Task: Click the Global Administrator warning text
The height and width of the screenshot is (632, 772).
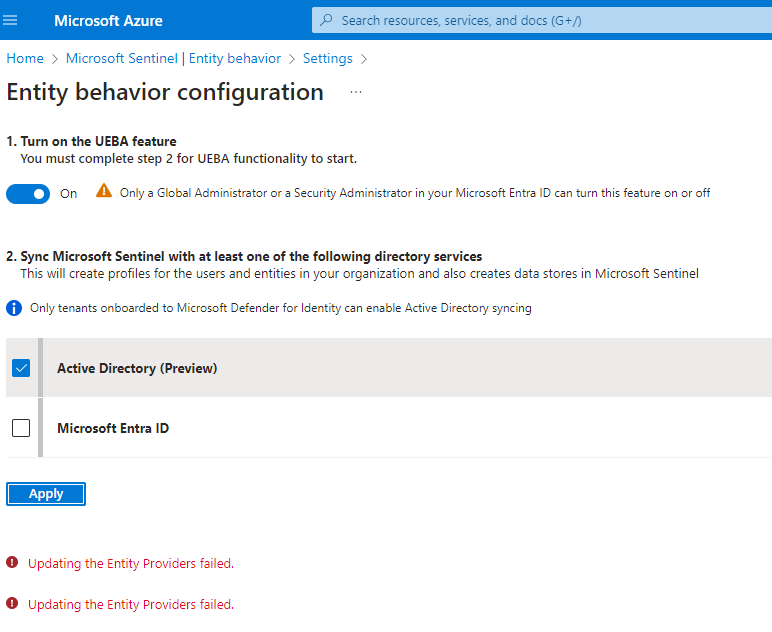Action: pyautogui.click(x=415, y=193)
